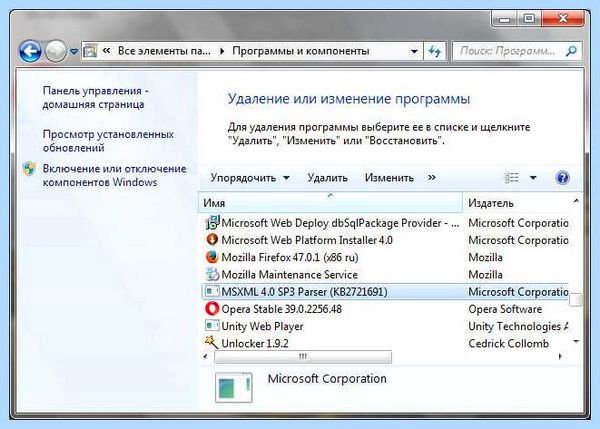Image resolution: width=600 pixels, height=429 pixels.
Task: Click the change view icon
Action: (x=512, y=178)
